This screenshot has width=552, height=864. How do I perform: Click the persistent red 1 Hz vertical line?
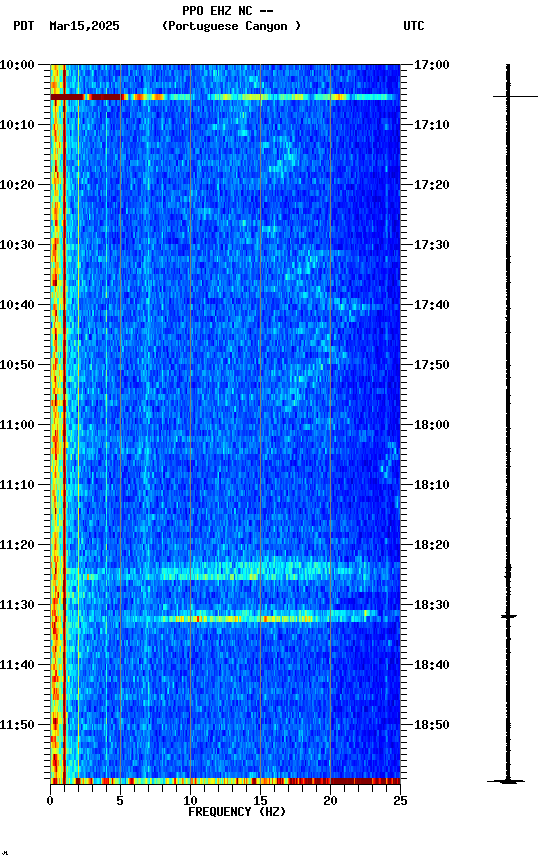tap(64, 423)
